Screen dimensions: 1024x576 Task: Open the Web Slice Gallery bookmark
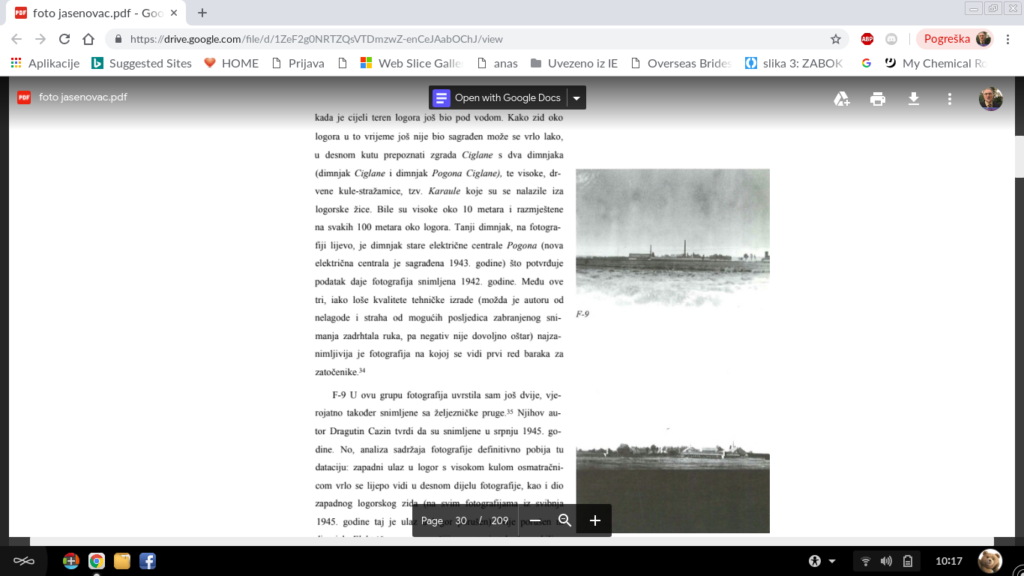(x=410, y=63)
